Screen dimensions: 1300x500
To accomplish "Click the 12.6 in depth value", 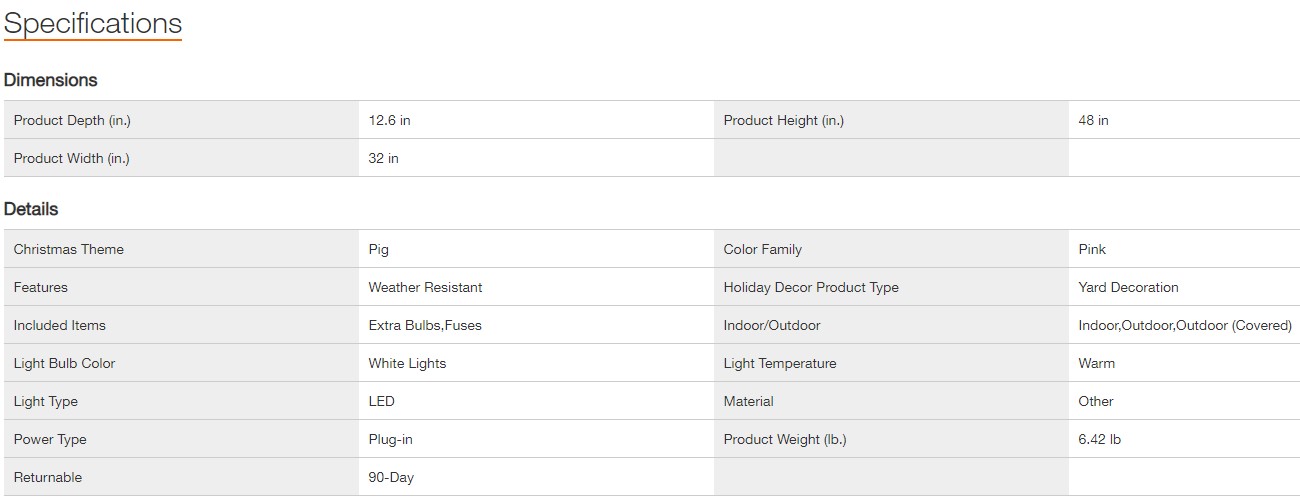I will tap(389, 120).
